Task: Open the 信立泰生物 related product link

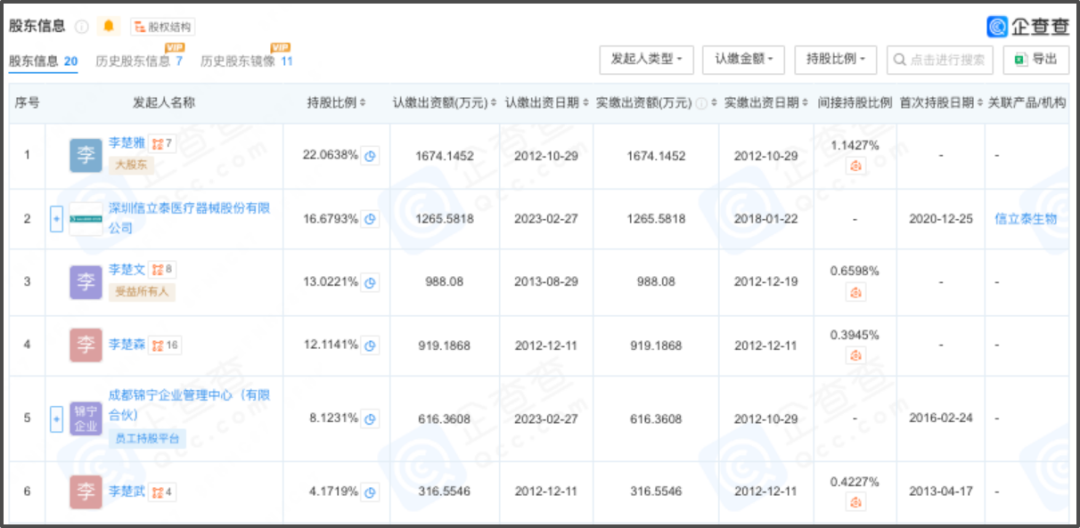Action: [x=1026, y=219]
